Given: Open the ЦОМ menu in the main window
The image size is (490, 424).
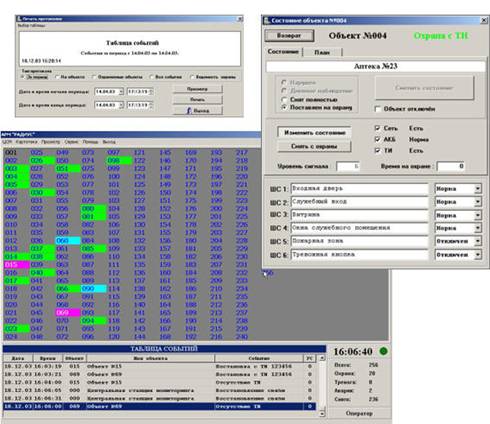Looking at the screenshot, I should pyautogui.click(x=7, y=142).
